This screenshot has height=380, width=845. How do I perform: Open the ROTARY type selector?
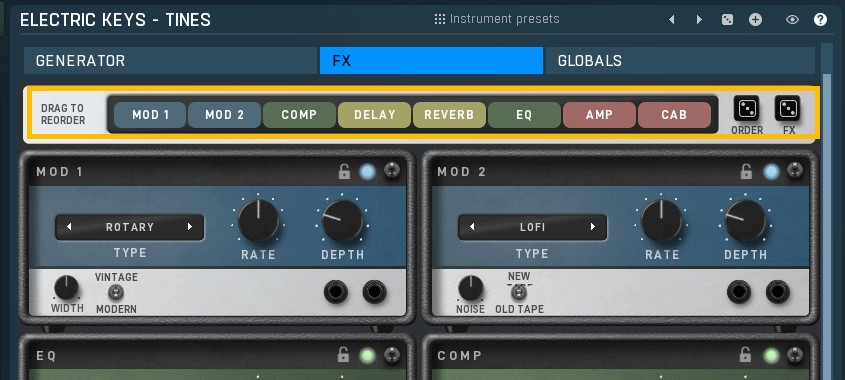coord(130,227)
